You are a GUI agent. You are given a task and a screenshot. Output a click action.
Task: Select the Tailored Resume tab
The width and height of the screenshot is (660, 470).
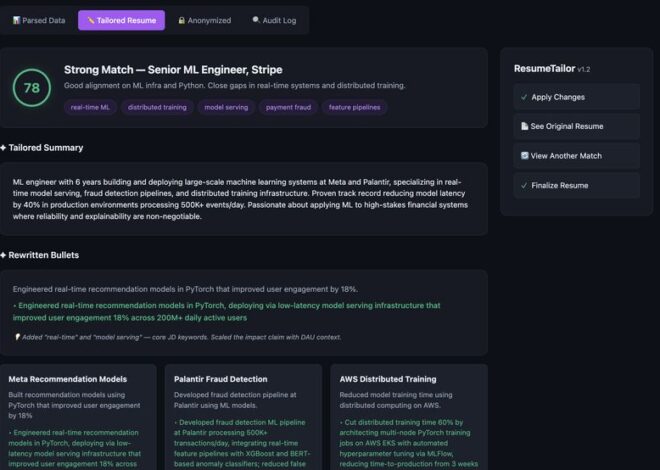coord(121,20)
